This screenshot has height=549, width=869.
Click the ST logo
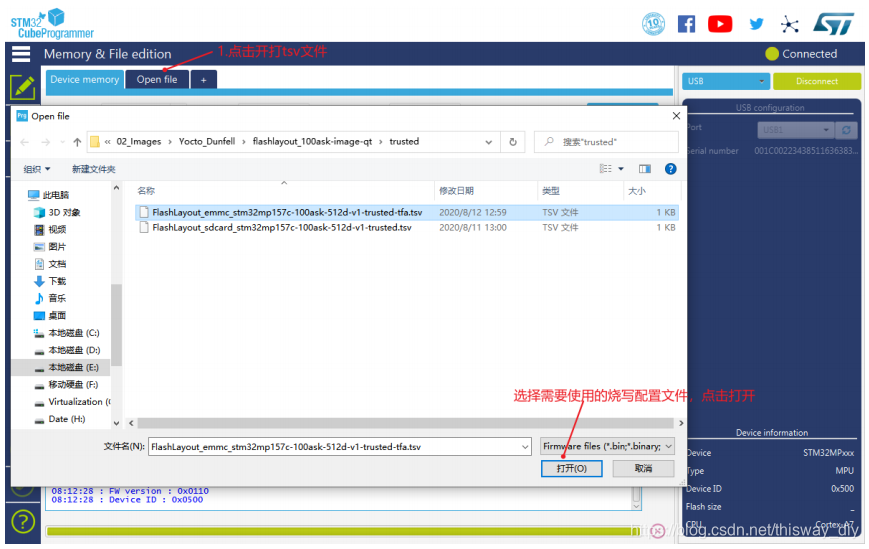pos(834,24)
